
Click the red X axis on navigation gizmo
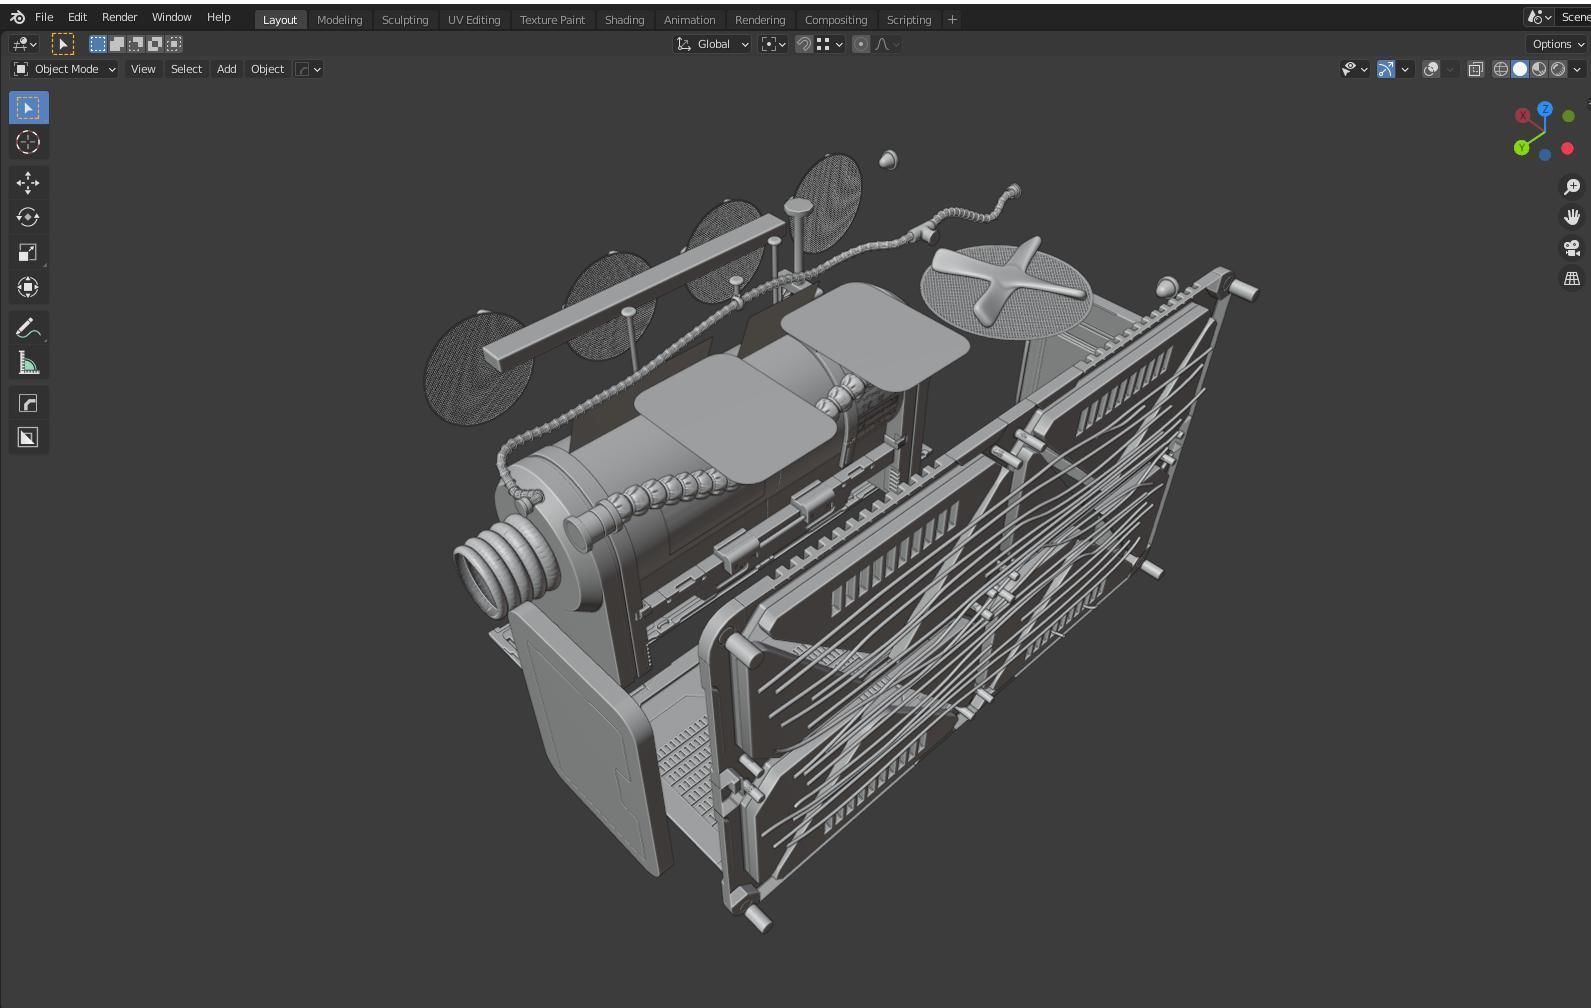(1522, 116)
